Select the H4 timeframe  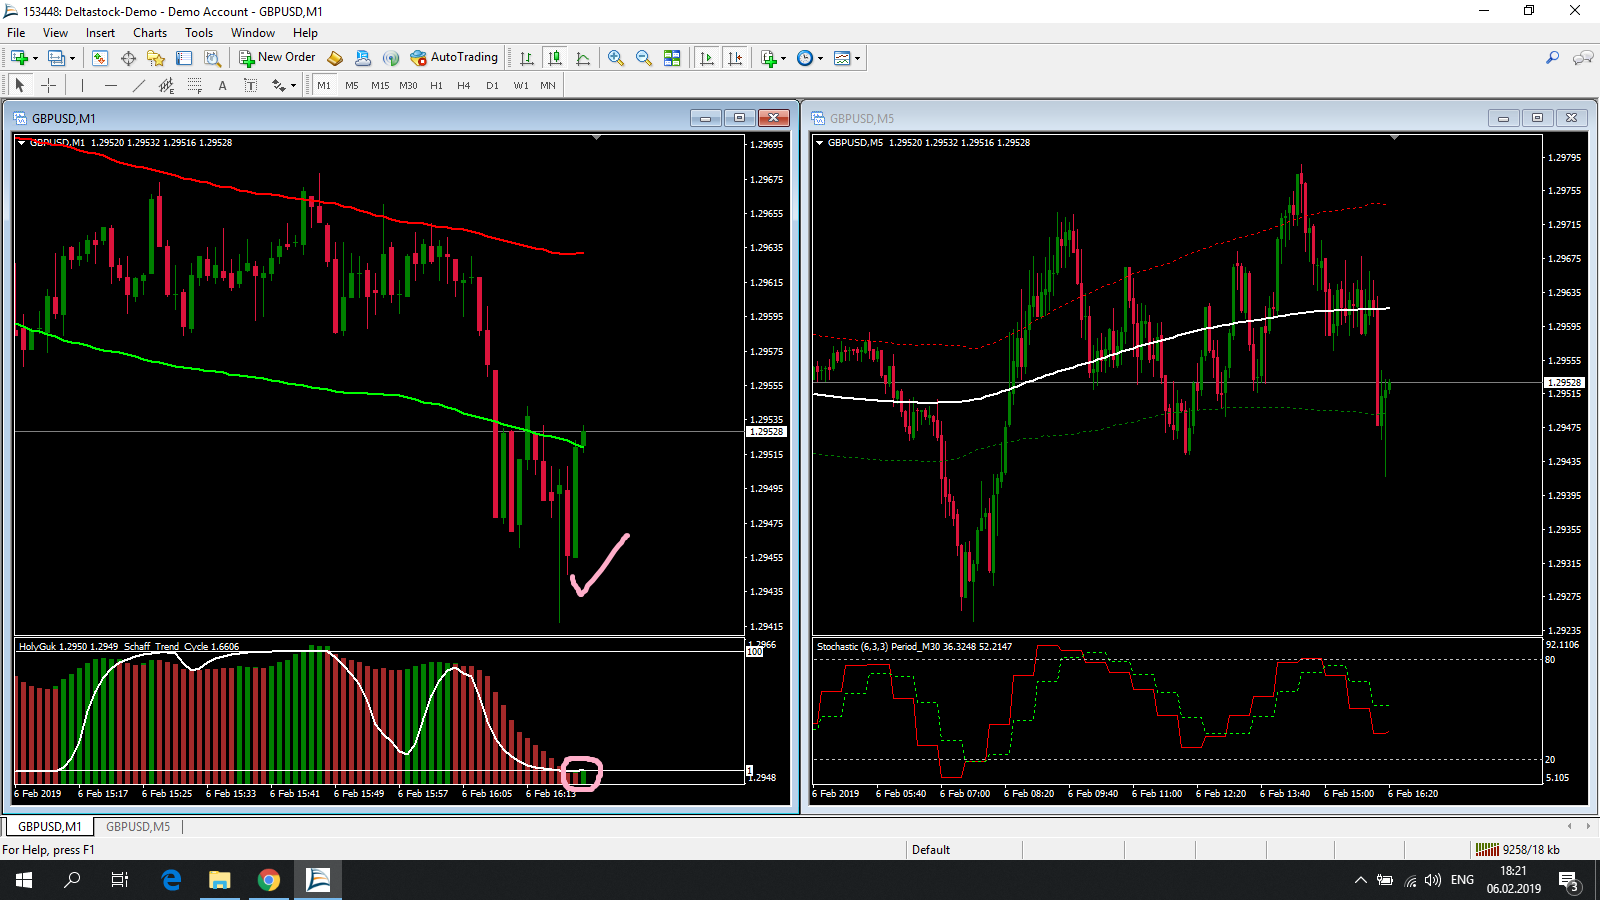[x=464, y=85]
